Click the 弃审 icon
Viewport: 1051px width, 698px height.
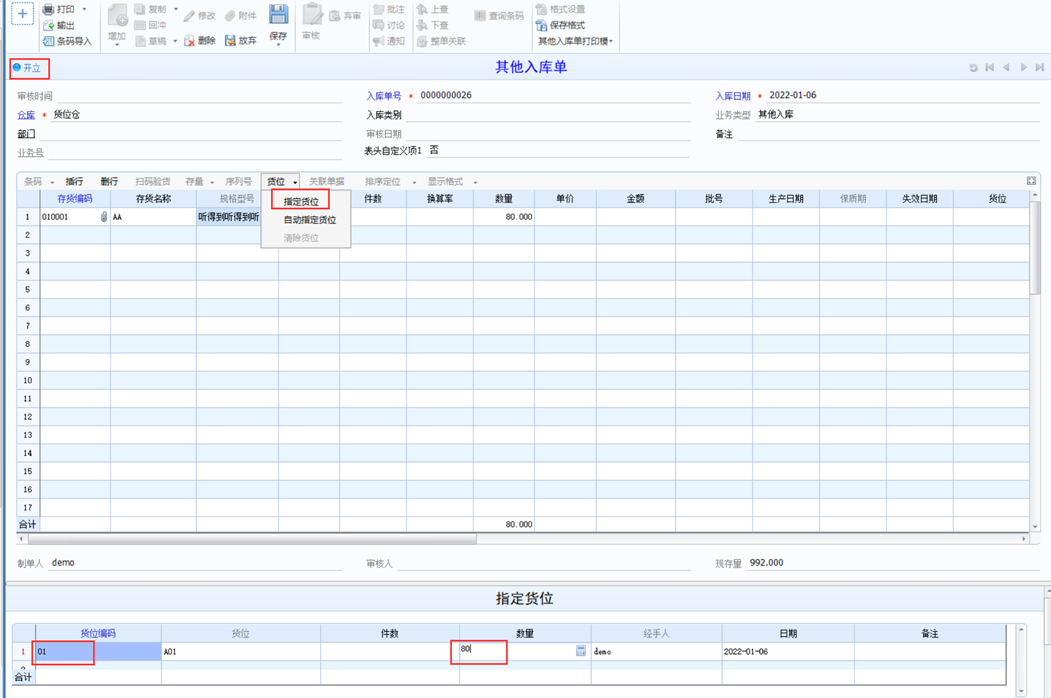click(x=335, y=15)
